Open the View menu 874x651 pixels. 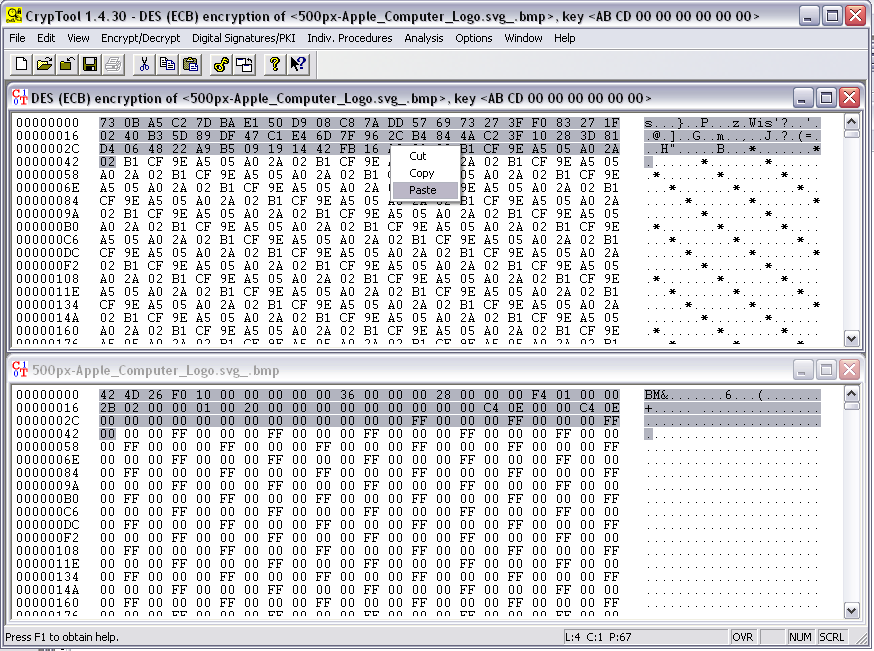[78, 38]
